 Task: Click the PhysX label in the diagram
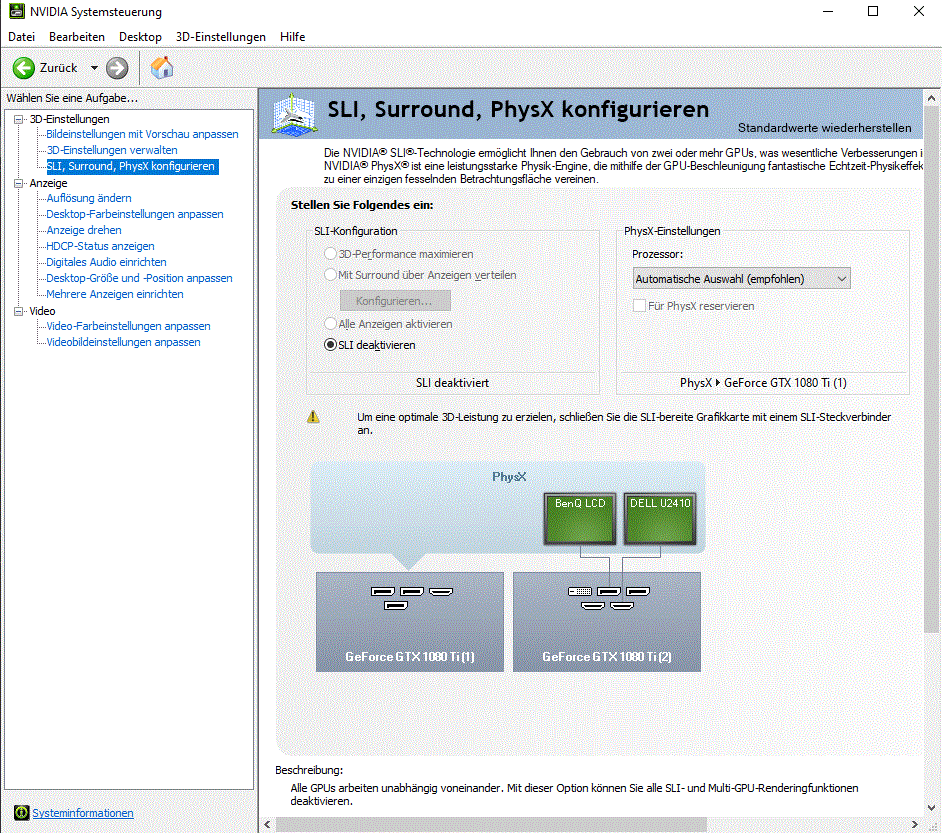(509, 477)
